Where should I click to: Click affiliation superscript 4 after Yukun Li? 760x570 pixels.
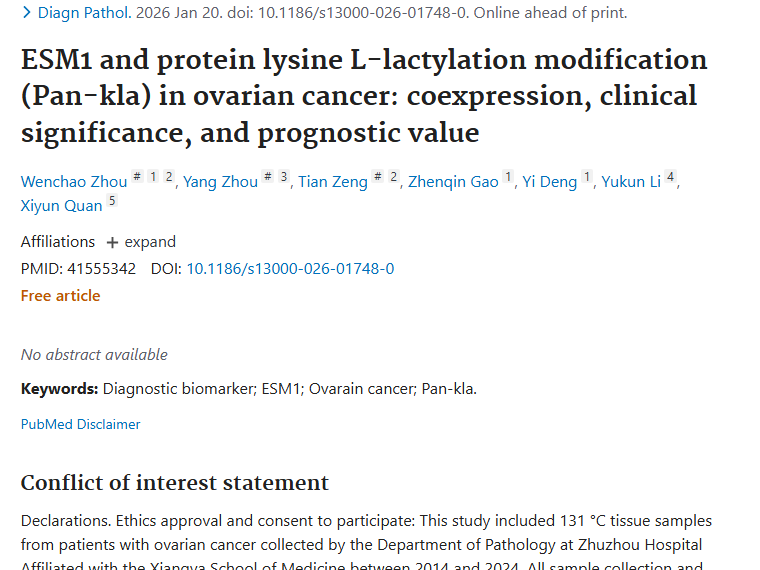pos(671,177)
